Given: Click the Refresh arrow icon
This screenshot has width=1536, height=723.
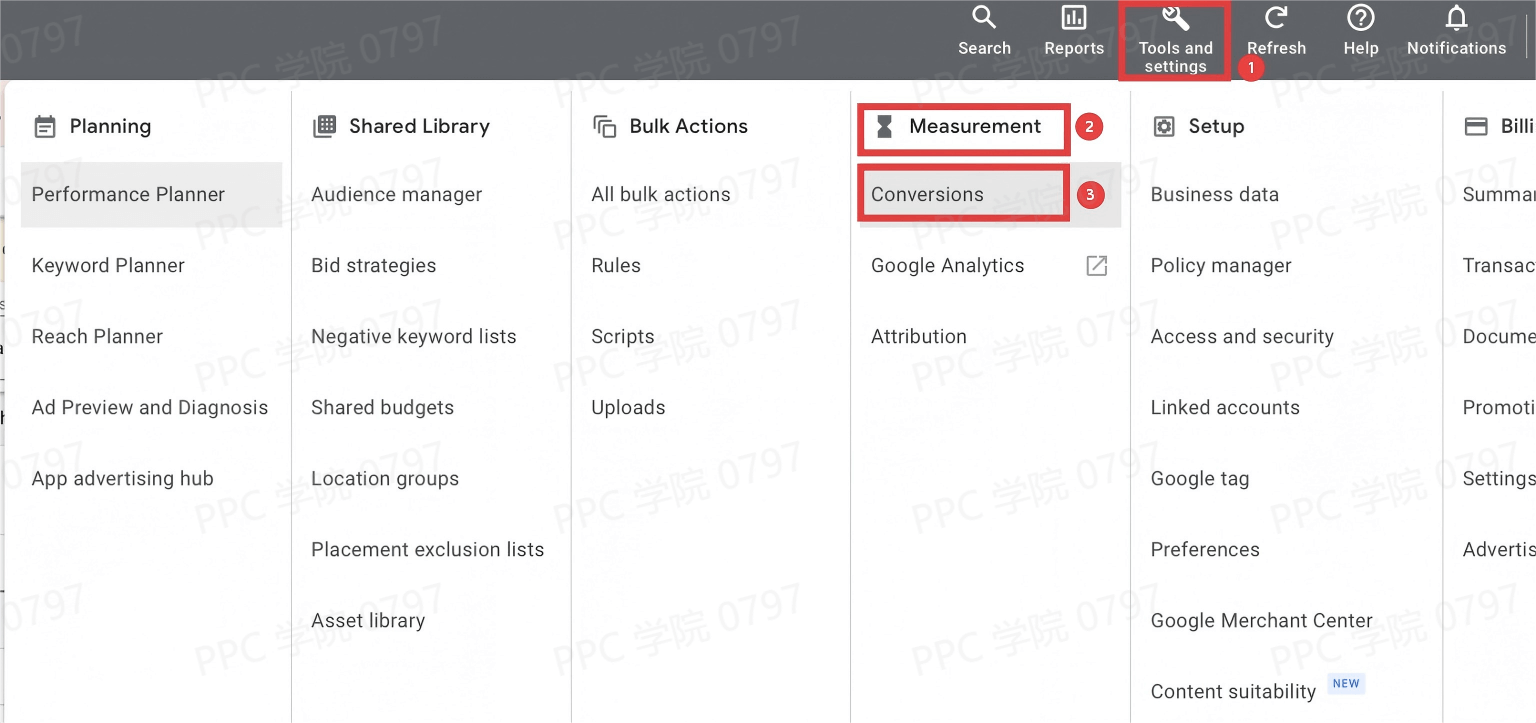Looking at the screenshot, I should [x=1276, y=18].
